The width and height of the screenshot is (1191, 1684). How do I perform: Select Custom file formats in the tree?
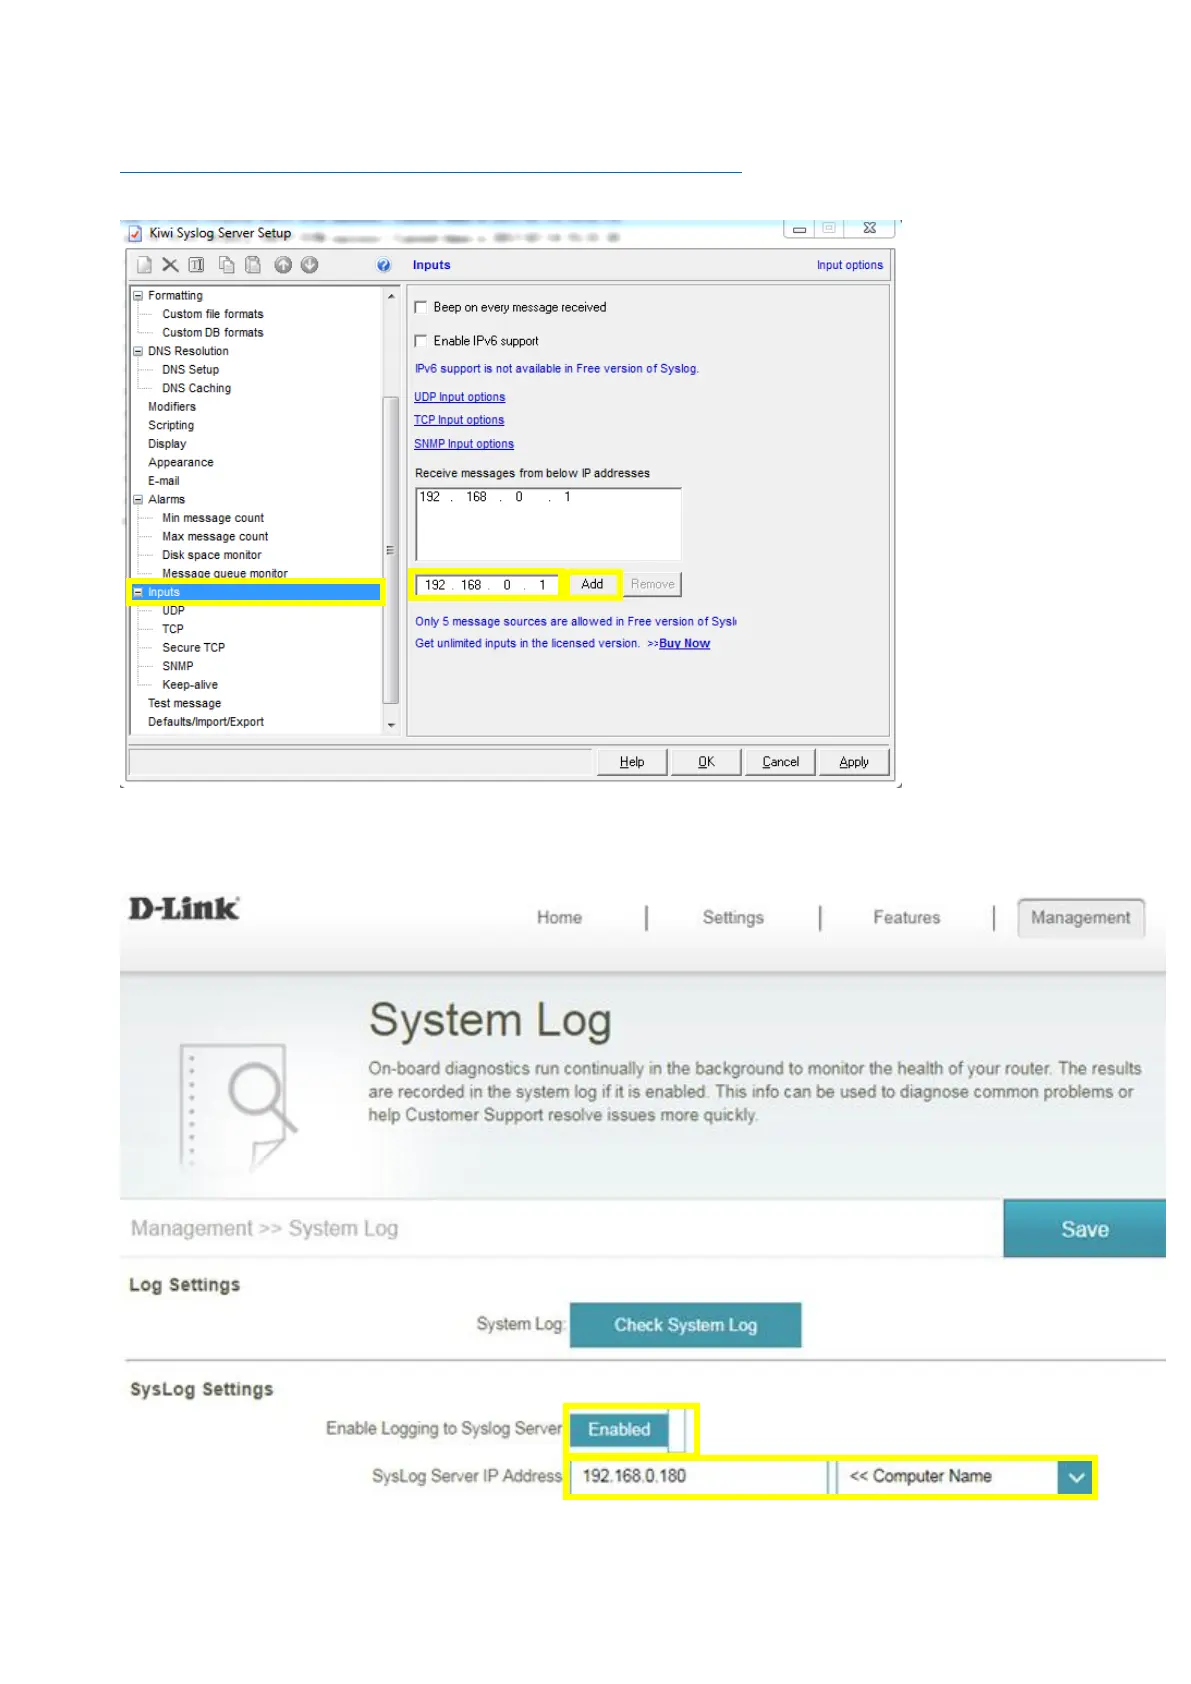pos(213,314)
